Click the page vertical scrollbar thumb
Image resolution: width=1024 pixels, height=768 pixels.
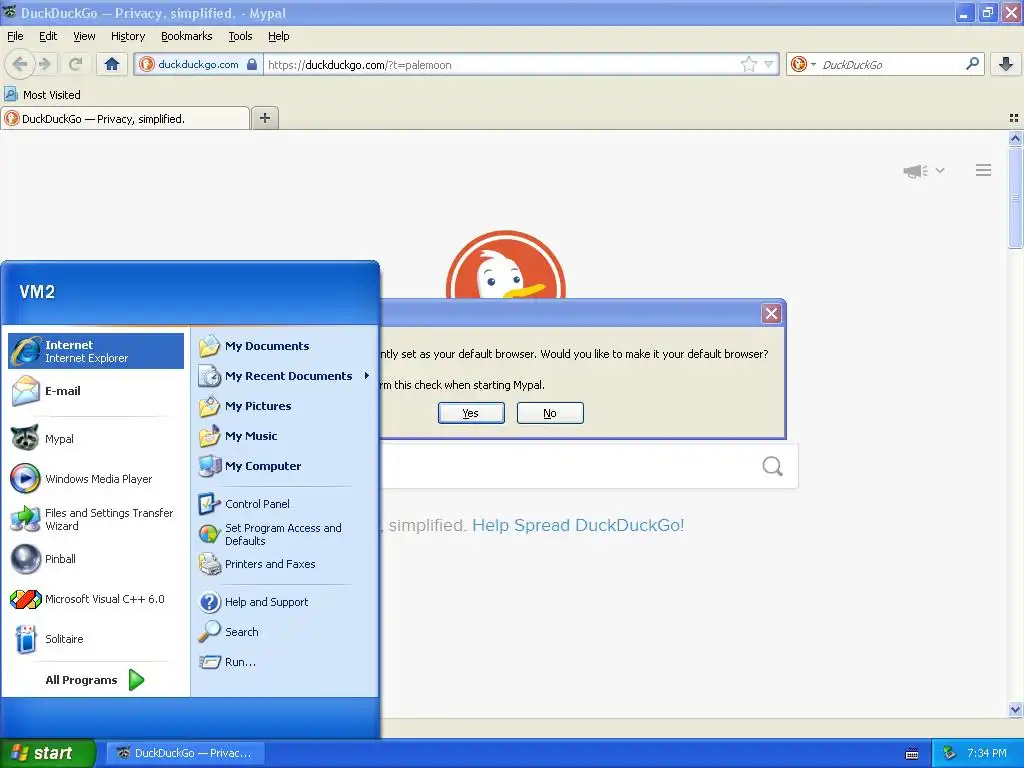click(x=1015, y=197)
